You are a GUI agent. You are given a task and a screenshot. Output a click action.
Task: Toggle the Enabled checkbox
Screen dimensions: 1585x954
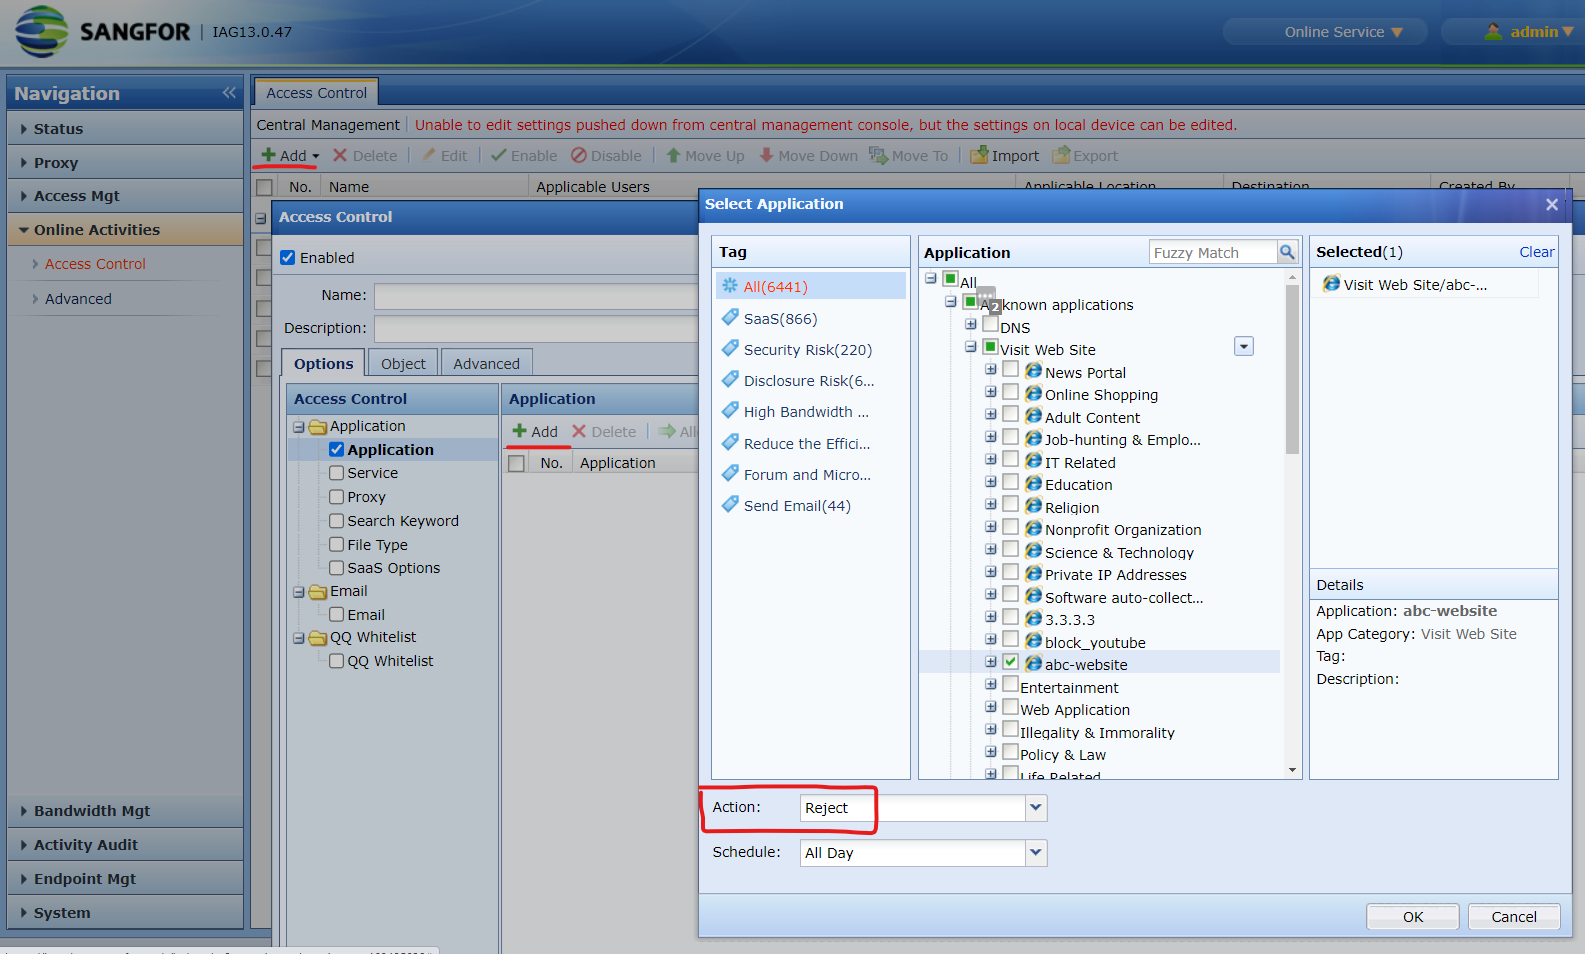[x=288, y=257]
